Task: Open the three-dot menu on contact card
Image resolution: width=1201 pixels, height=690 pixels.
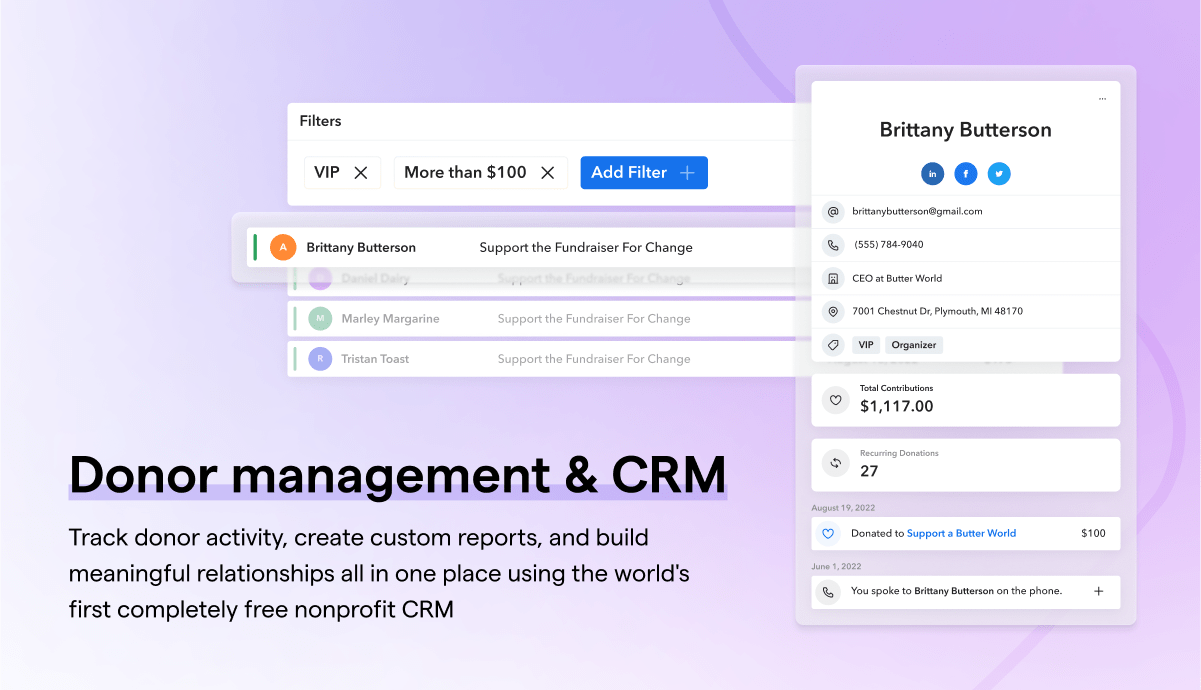Action: pos(1102,98)
